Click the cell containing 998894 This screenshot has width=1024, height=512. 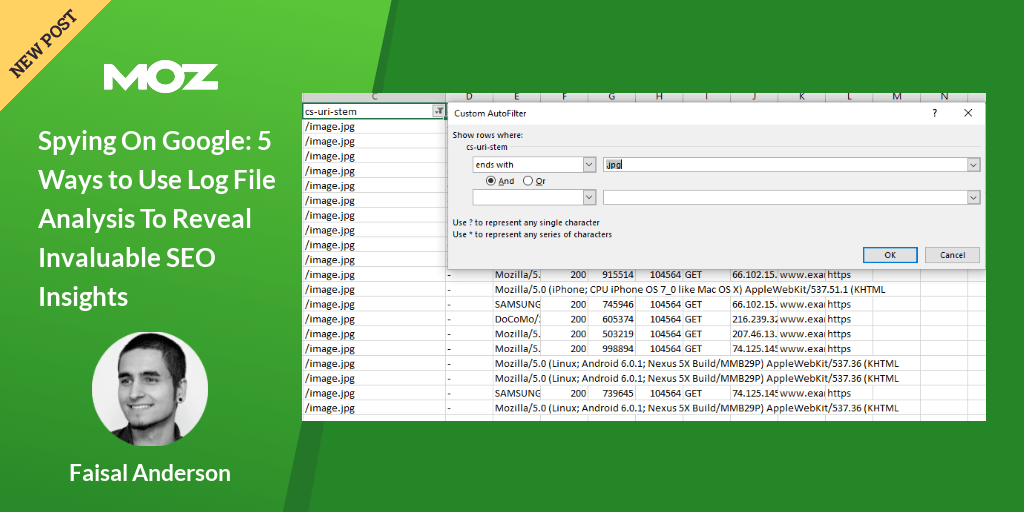tap(611, 349)
